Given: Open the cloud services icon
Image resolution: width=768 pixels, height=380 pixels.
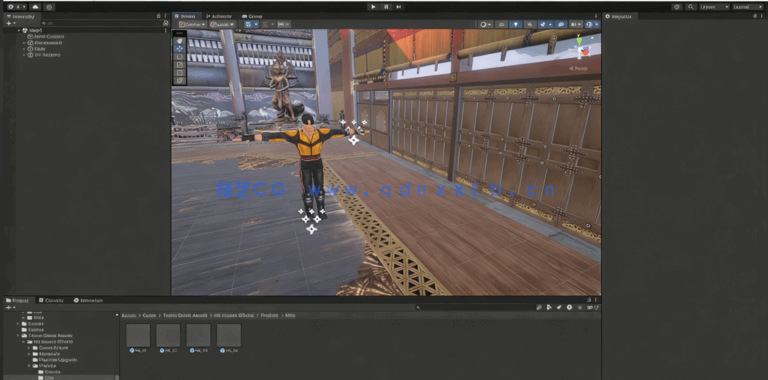Looking at the screenshot, I should coord(35,7).
